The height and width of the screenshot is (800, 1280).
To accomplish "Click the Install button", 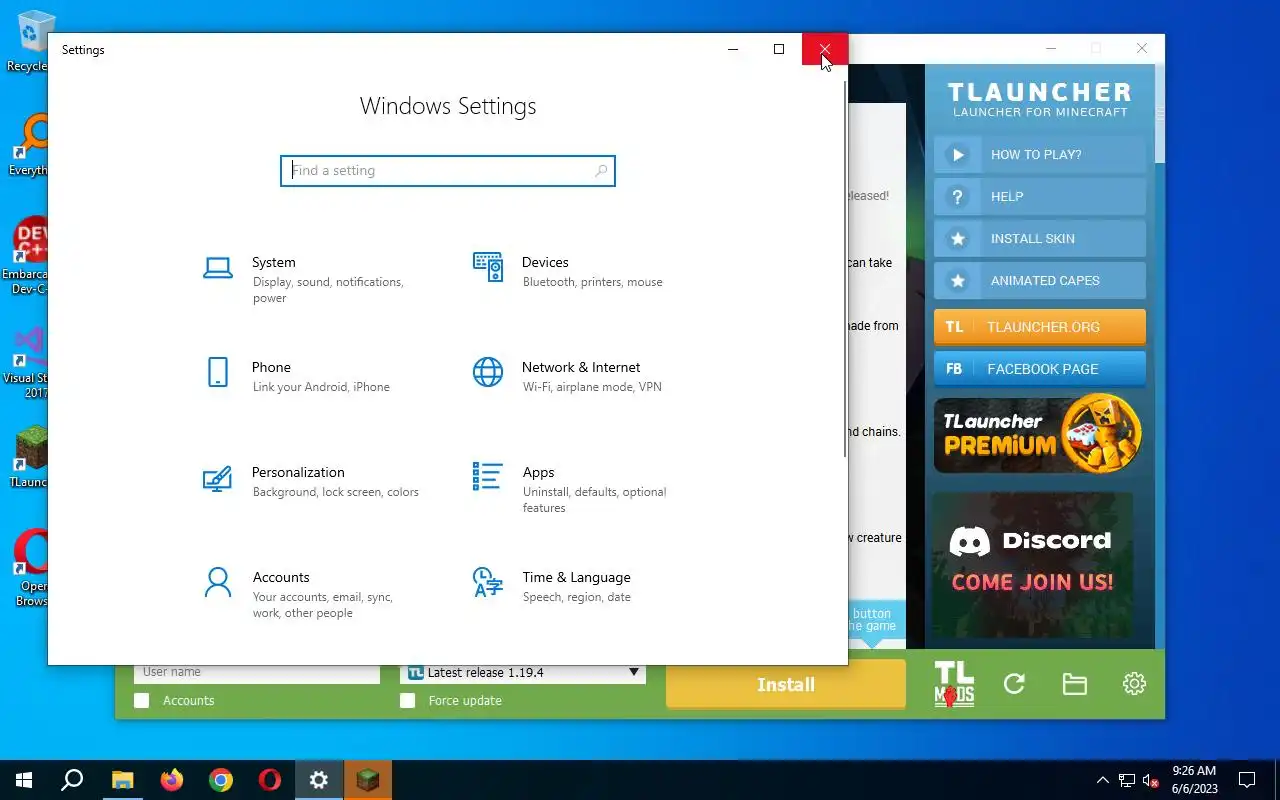I will click(786, 684).
